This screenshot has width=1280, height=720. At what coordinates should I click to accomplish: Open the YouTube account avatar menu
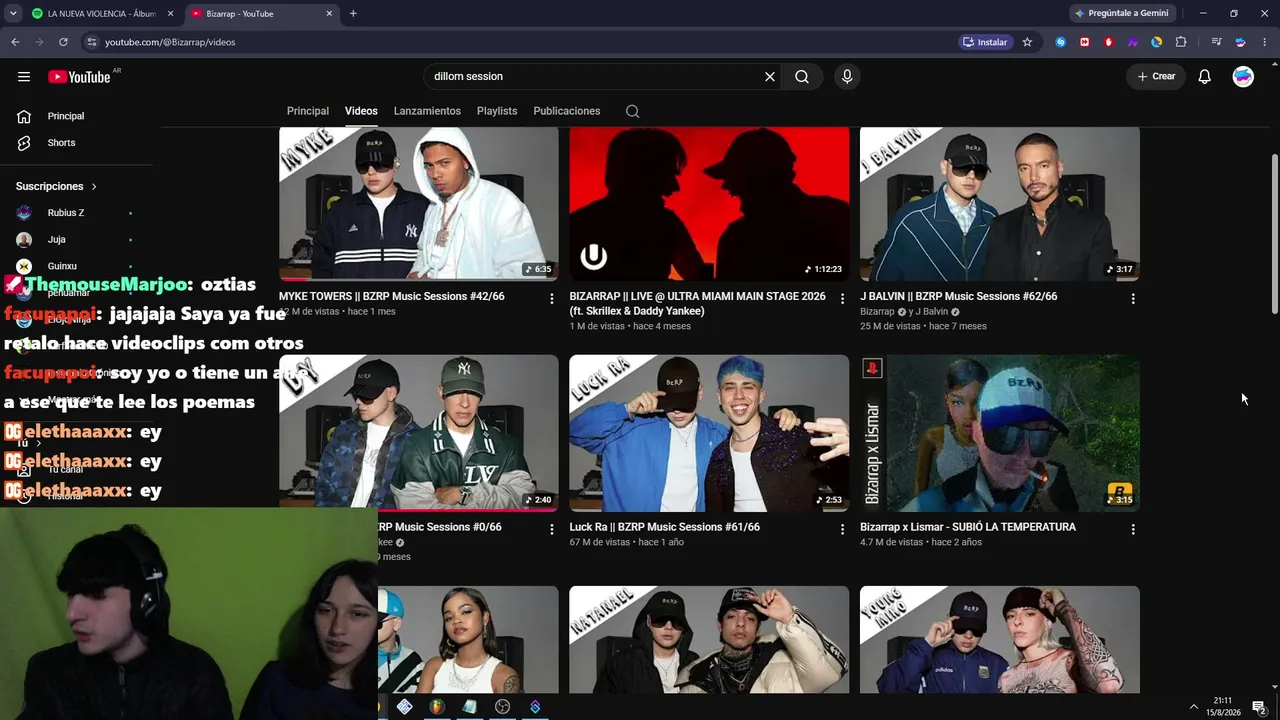point(1243,77)
